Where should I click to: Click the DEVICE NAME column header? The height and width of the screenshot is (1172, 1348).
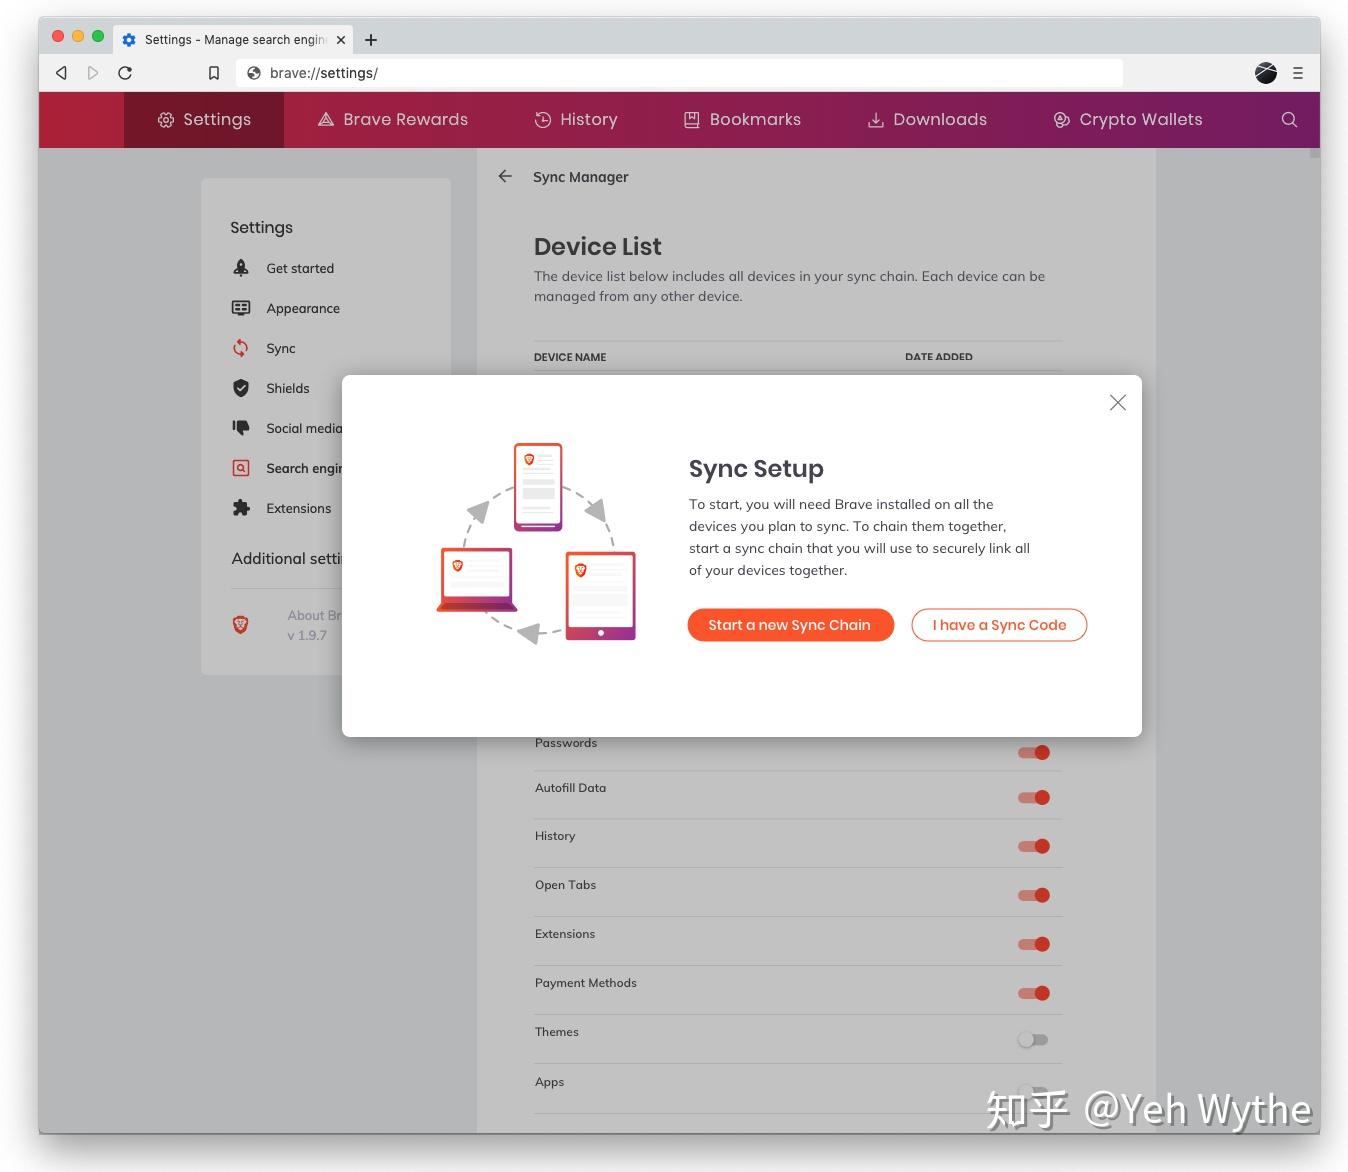570,357
